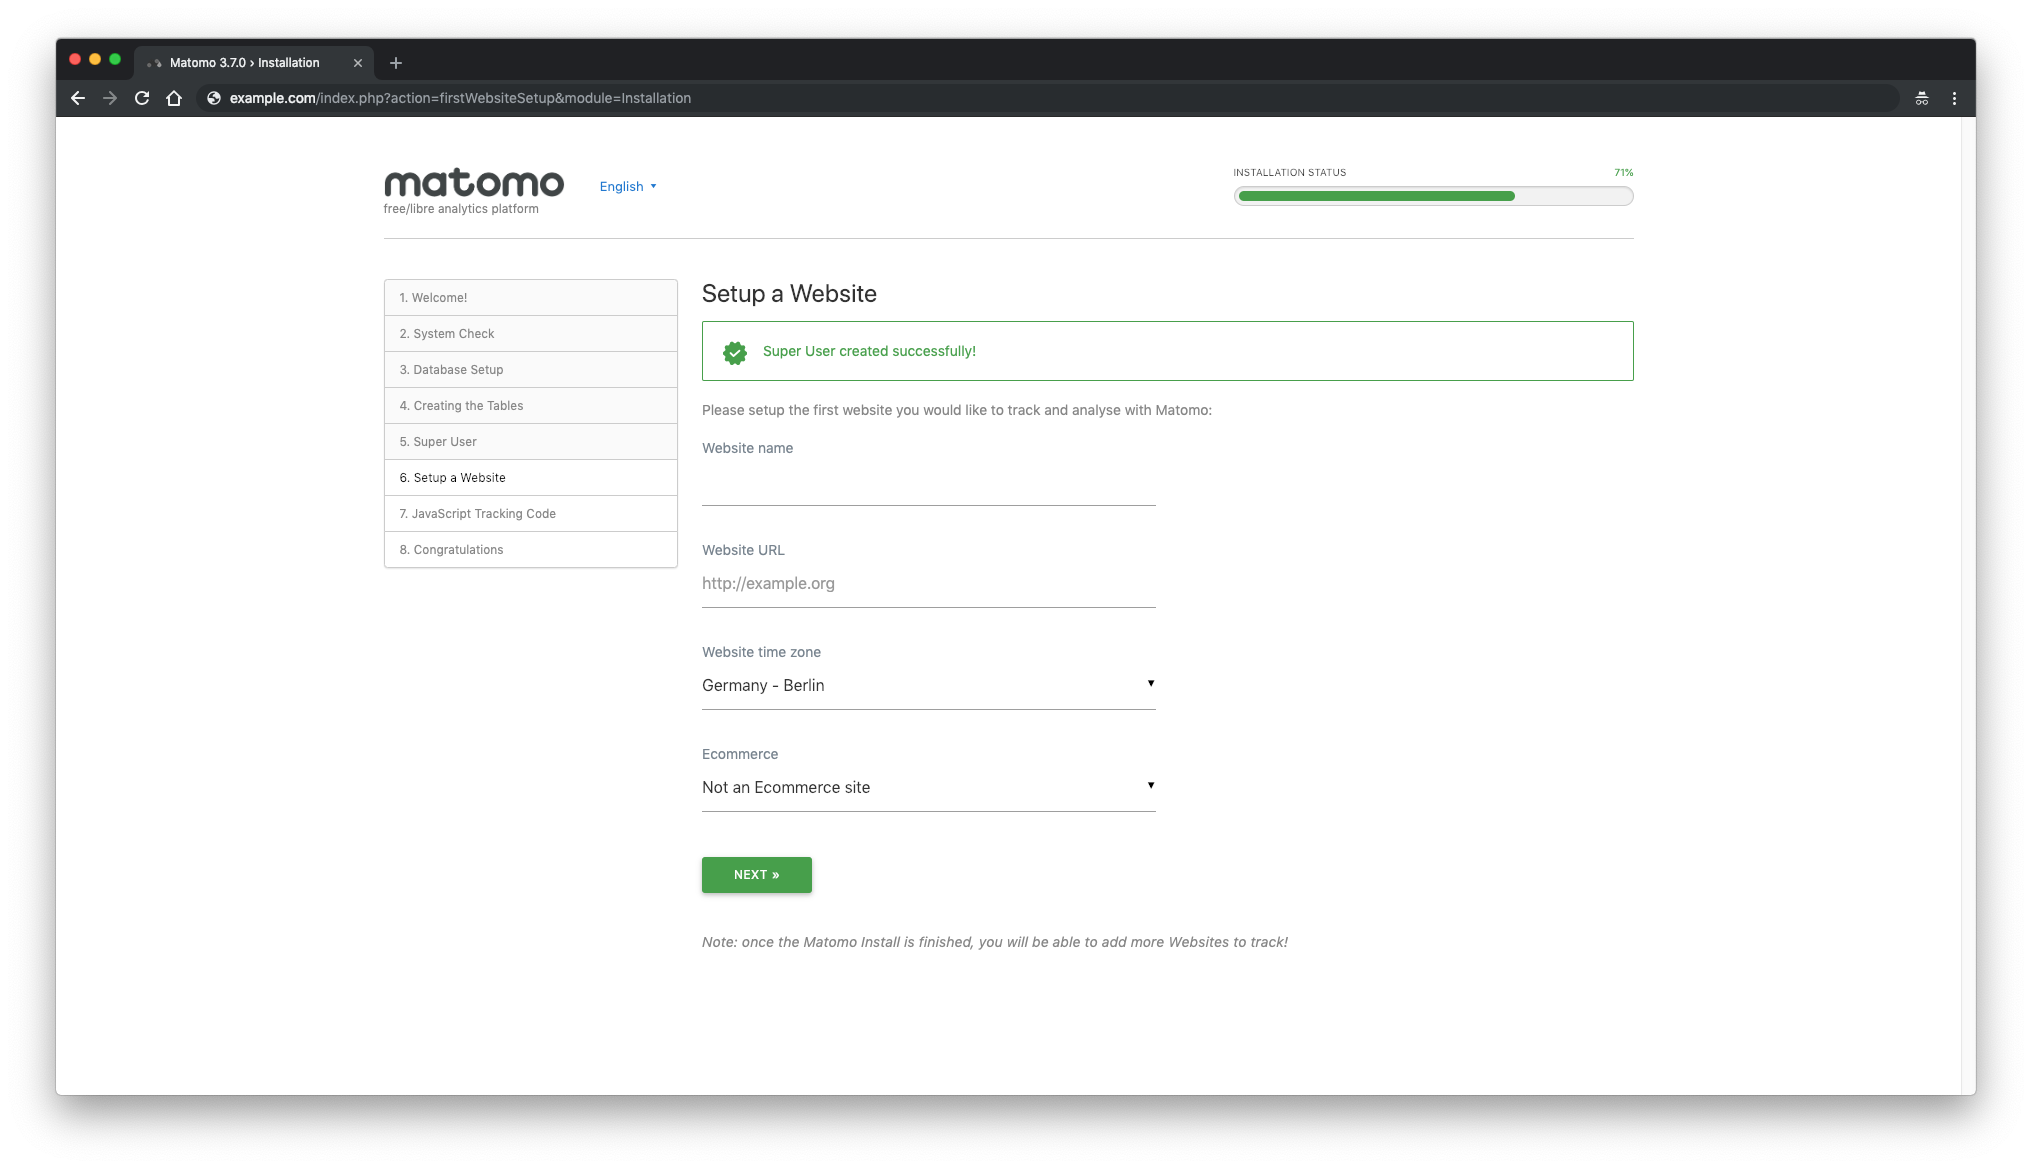Click the green success checkmark icon
This screenshot has width=2032, height=1169.
click(735, 352)
